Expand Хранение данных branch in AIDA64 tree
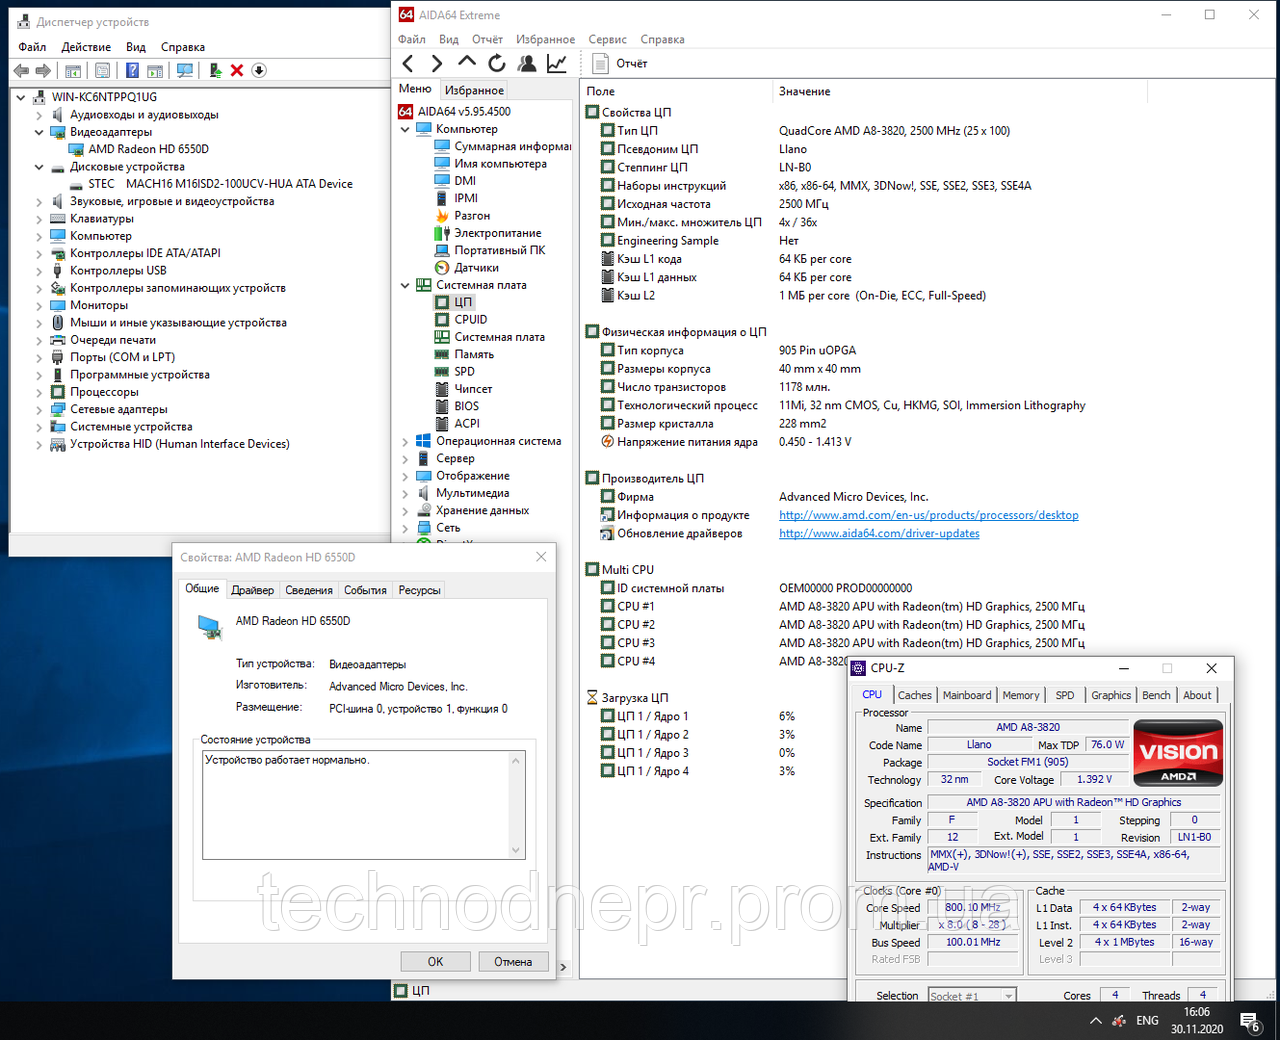 click(405, 510)
